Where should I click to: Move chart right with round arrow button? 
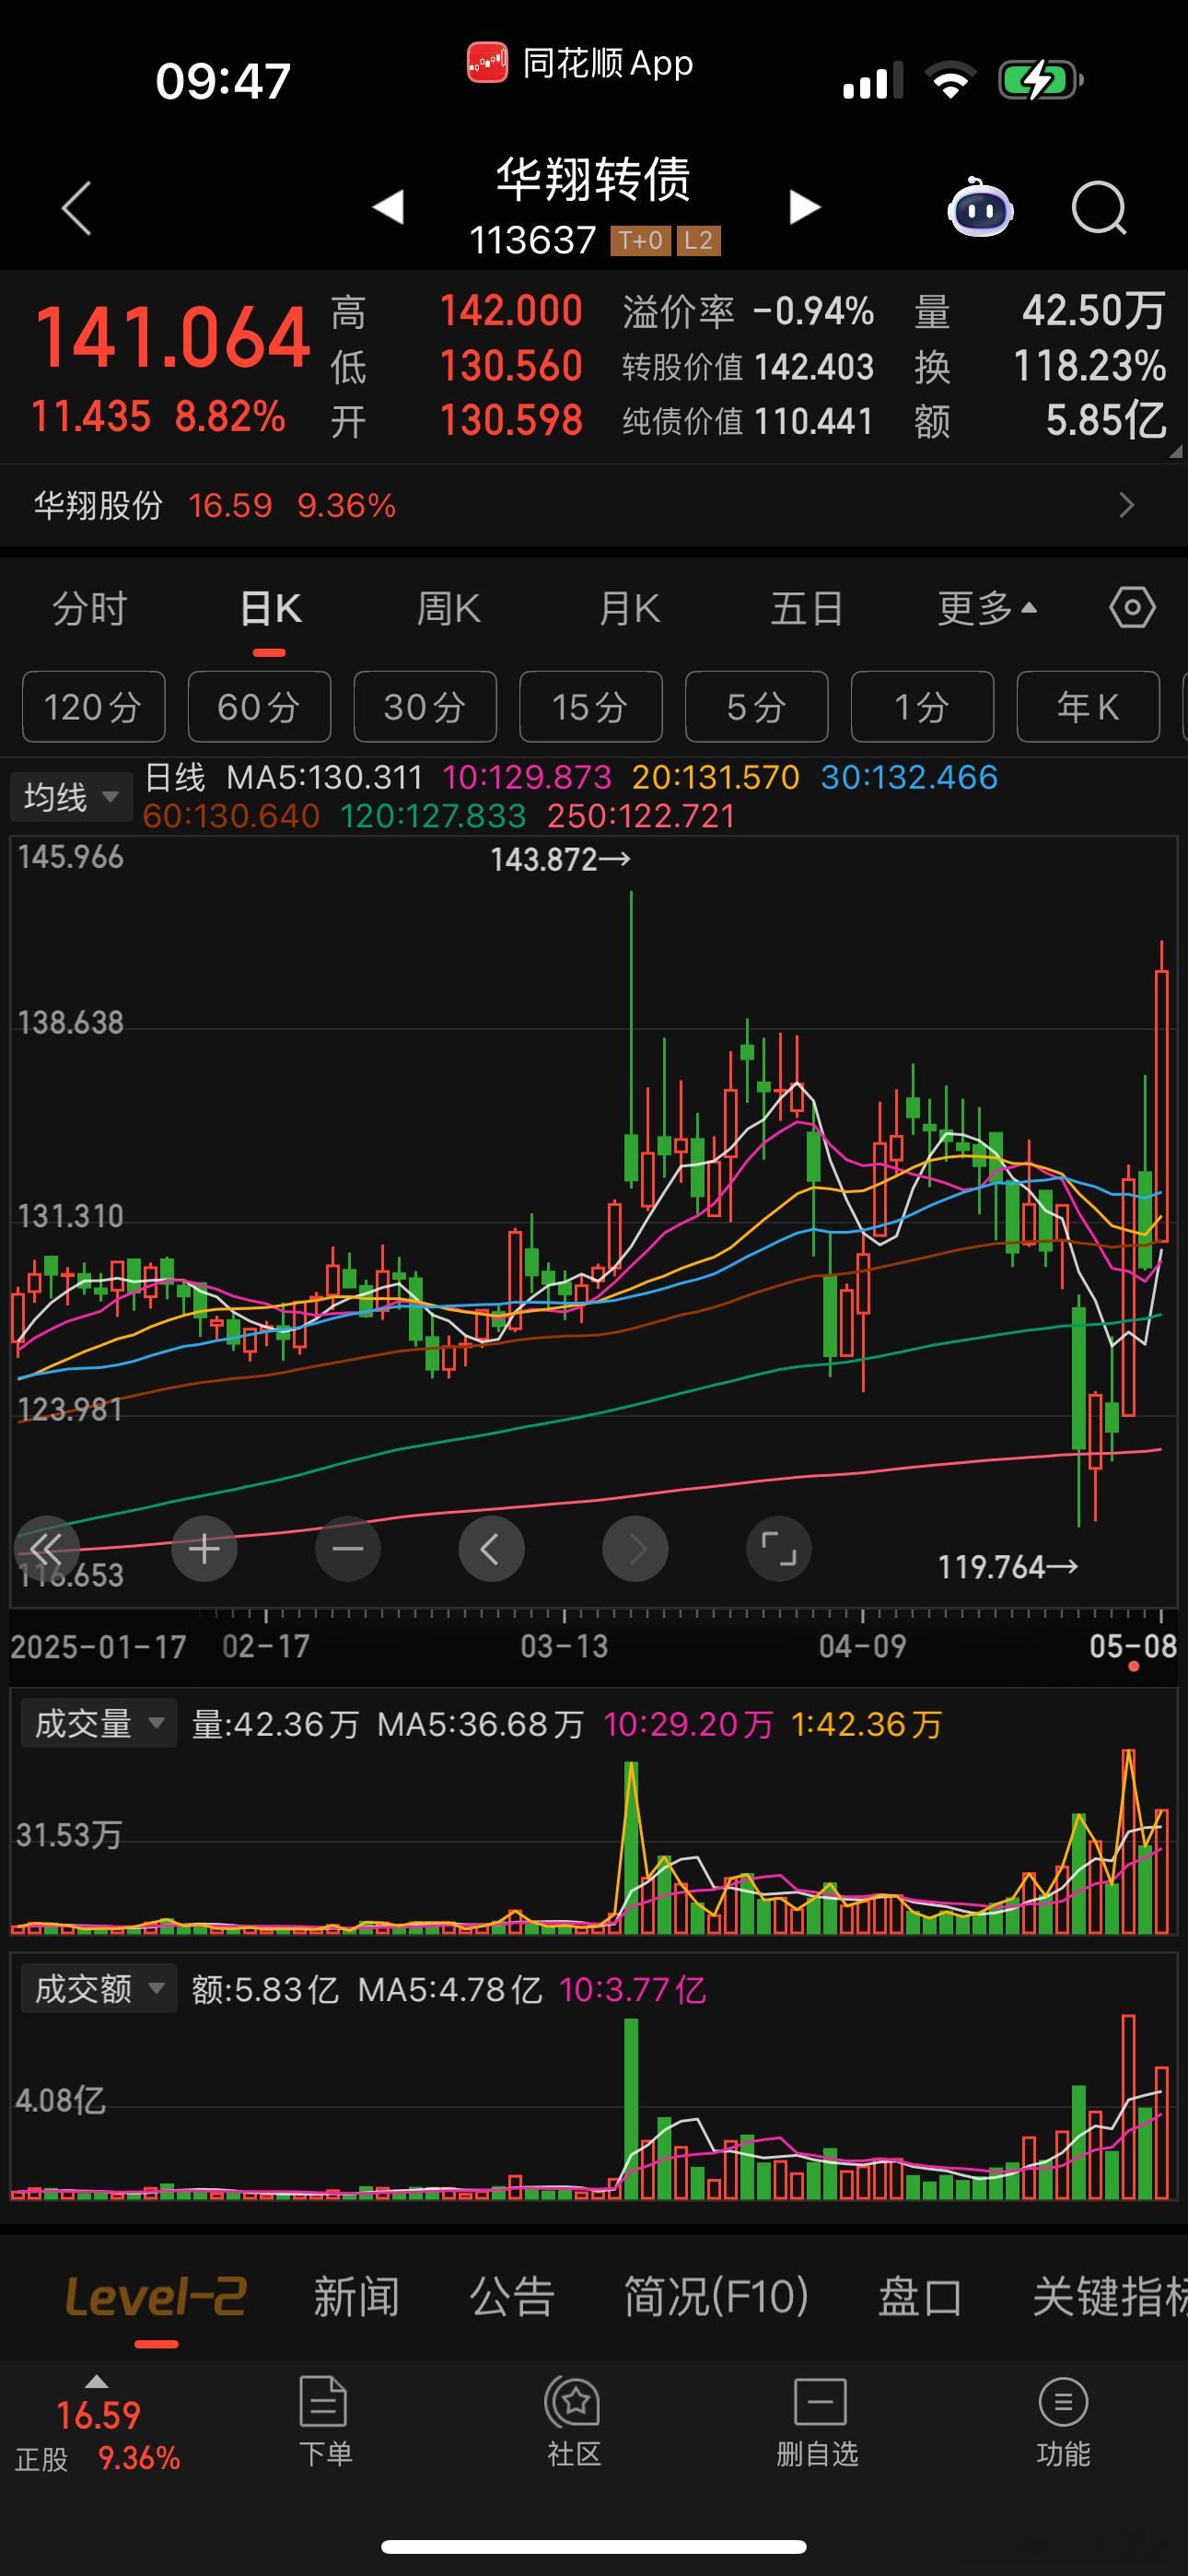635,1549
